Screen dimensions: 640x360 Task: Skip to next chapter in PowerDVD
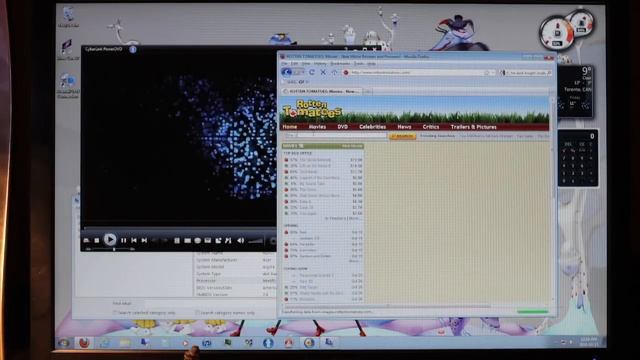[x=144, y=240]
